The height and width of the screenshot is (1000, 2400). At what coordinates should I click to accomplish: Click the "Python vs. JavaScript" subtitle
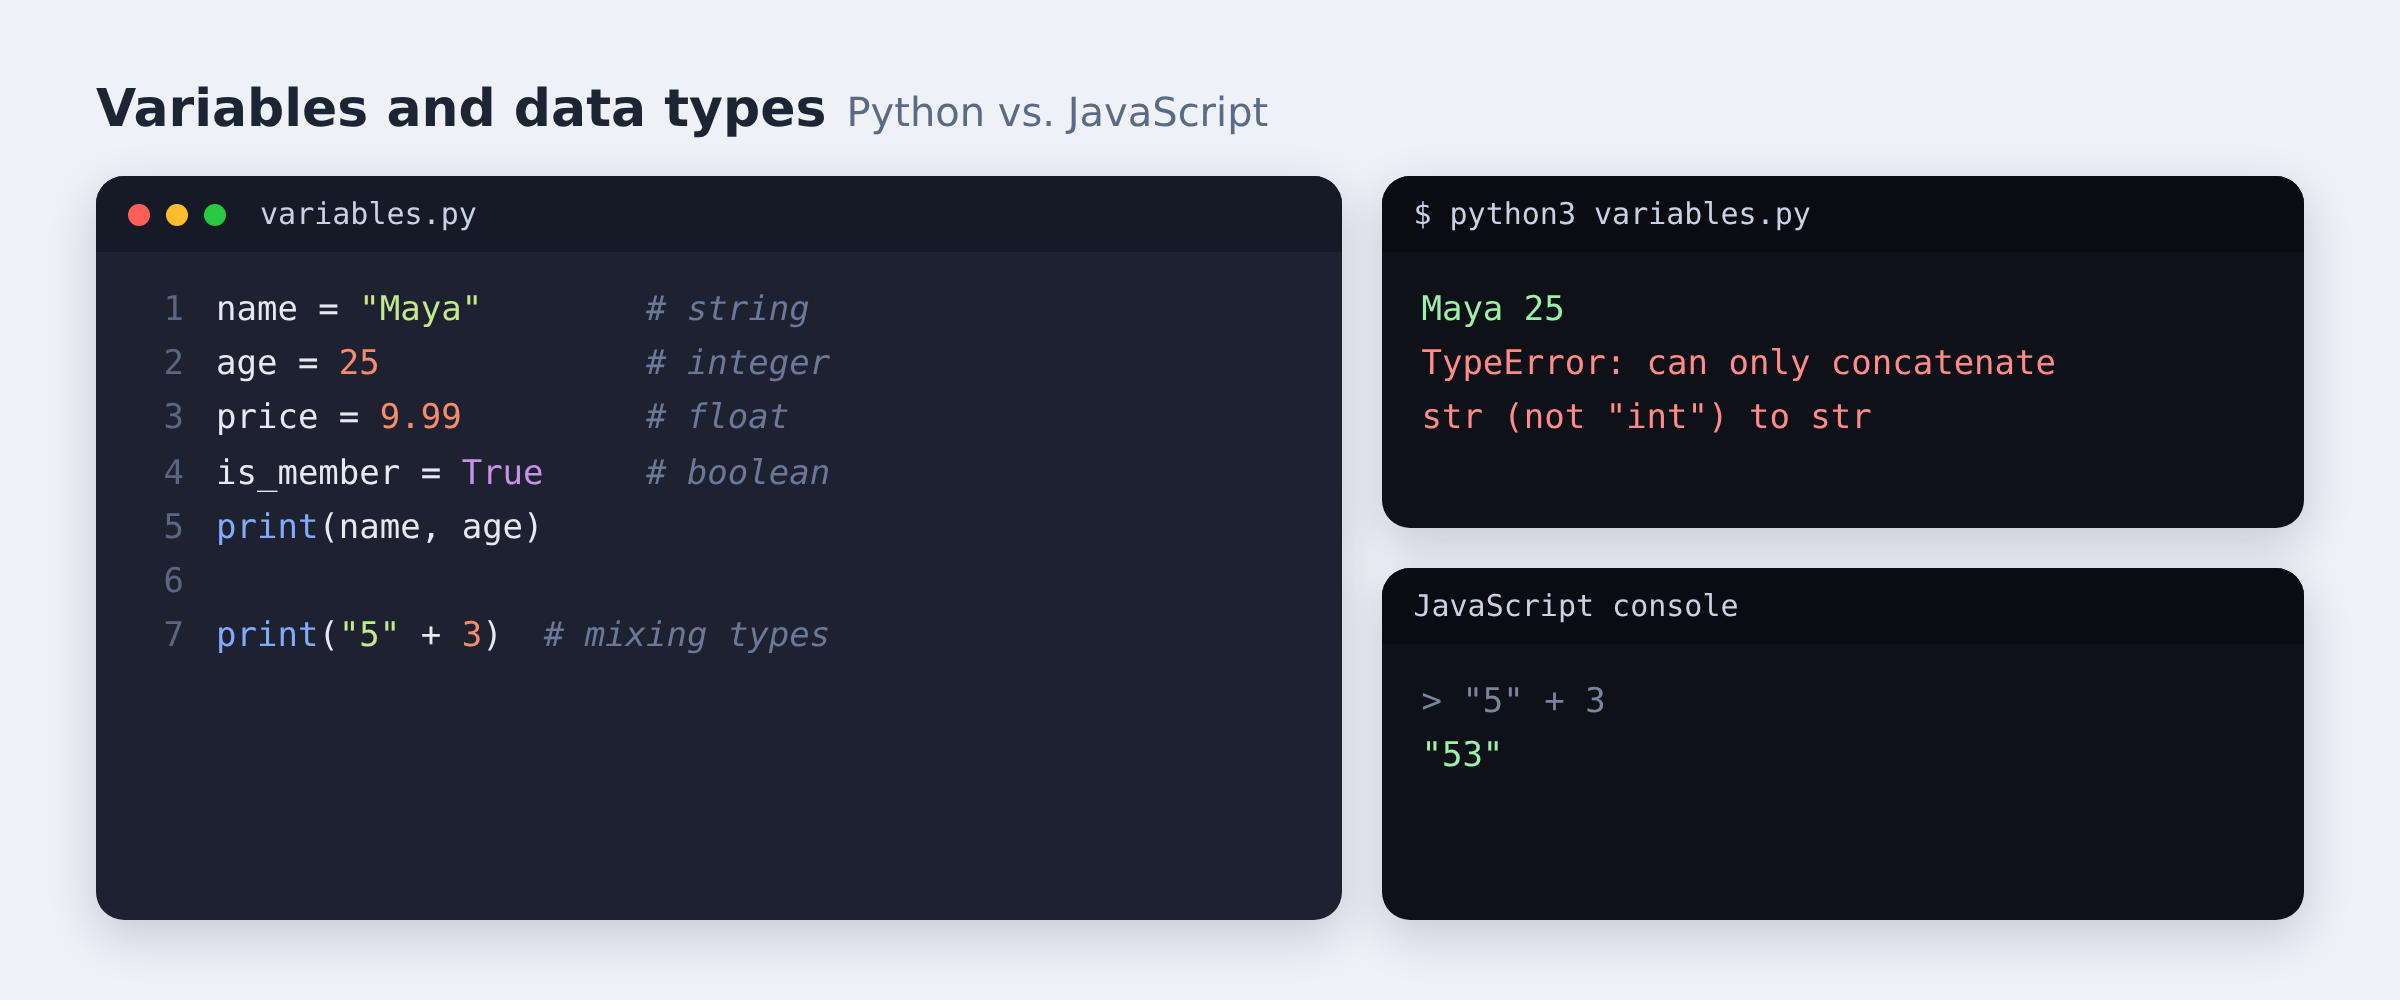[1057, 112]
